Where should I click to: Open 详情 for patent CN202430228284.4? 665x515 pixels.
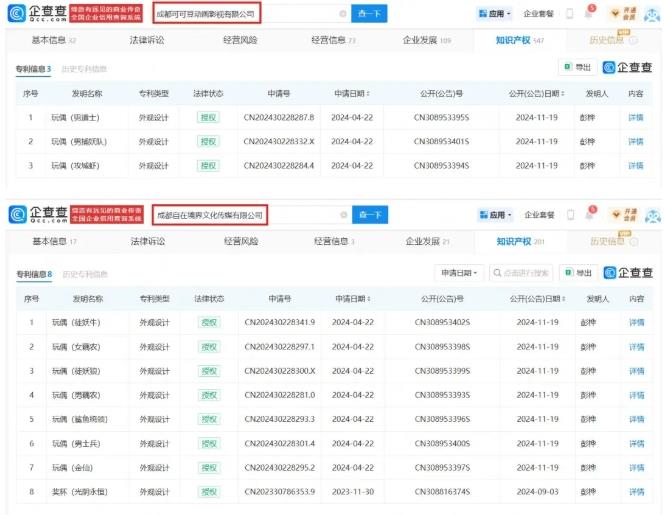pyautogui.click(x=636, y=166)
